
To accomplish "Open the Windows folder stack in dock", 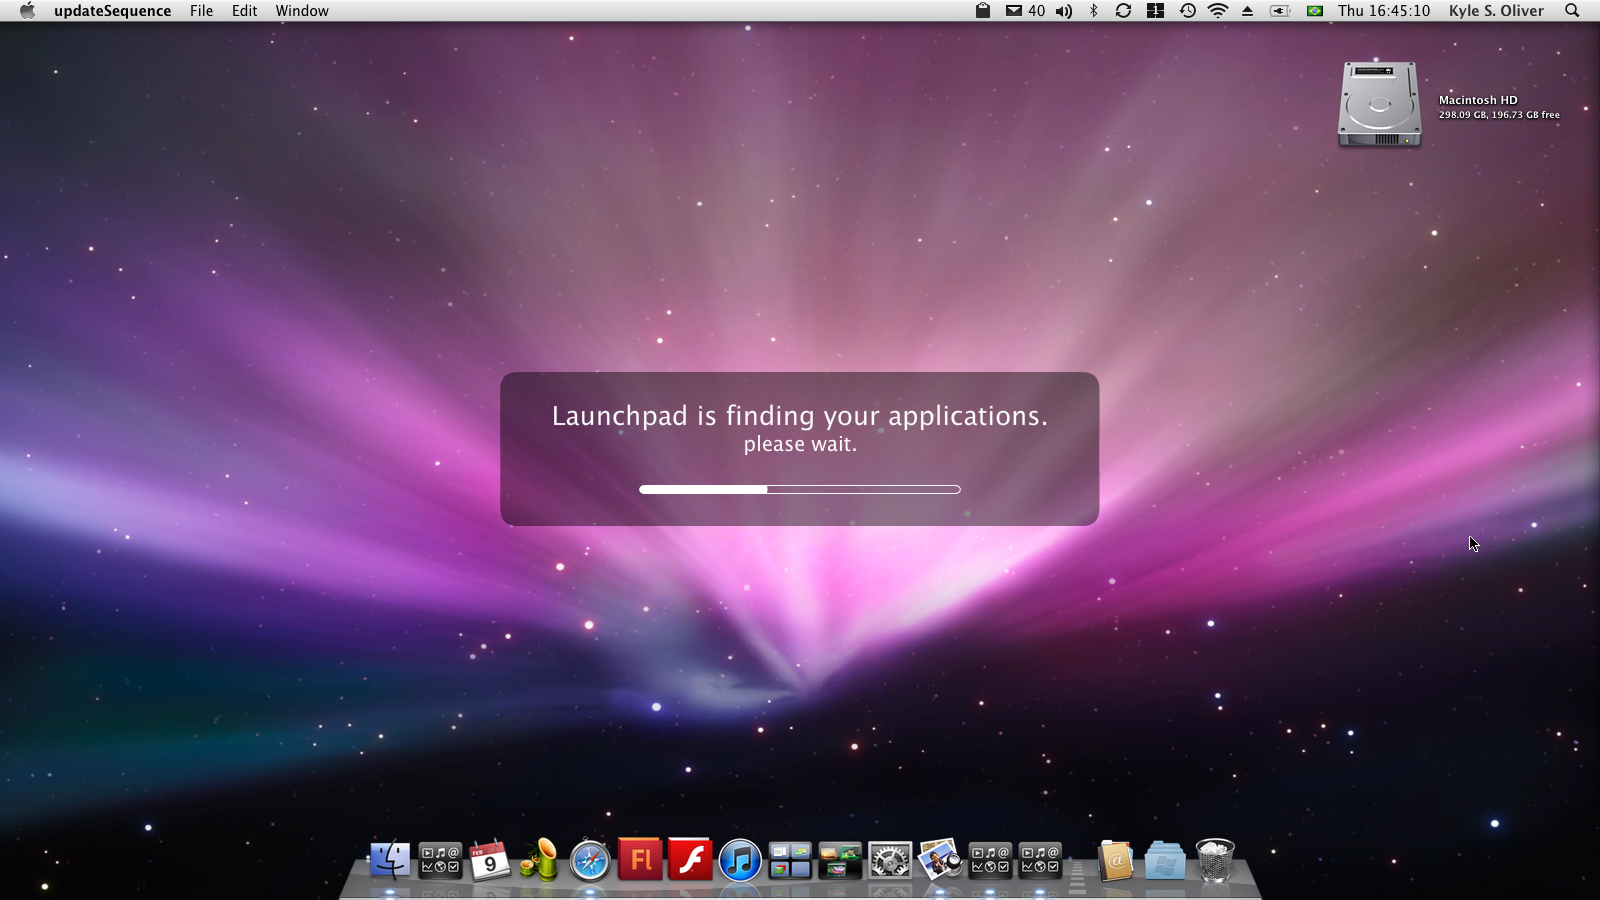I will click(x=1165, y=860).
